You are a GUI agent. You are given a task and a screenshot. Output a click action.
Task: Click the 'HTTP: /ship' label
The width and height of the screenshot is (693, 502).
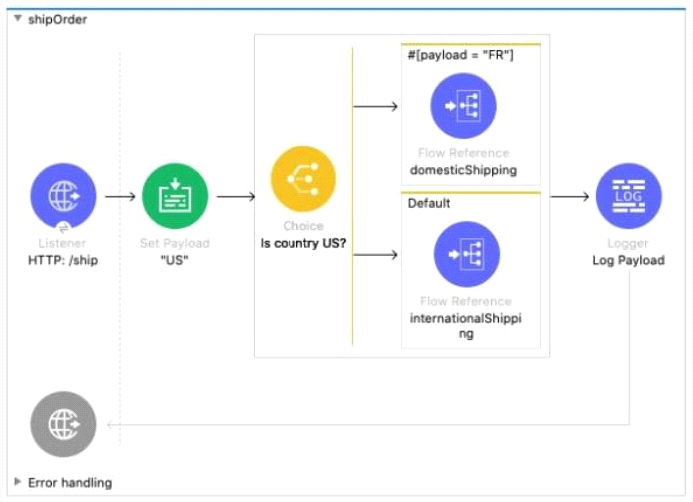pyautogui.click(x=63, y=260)
